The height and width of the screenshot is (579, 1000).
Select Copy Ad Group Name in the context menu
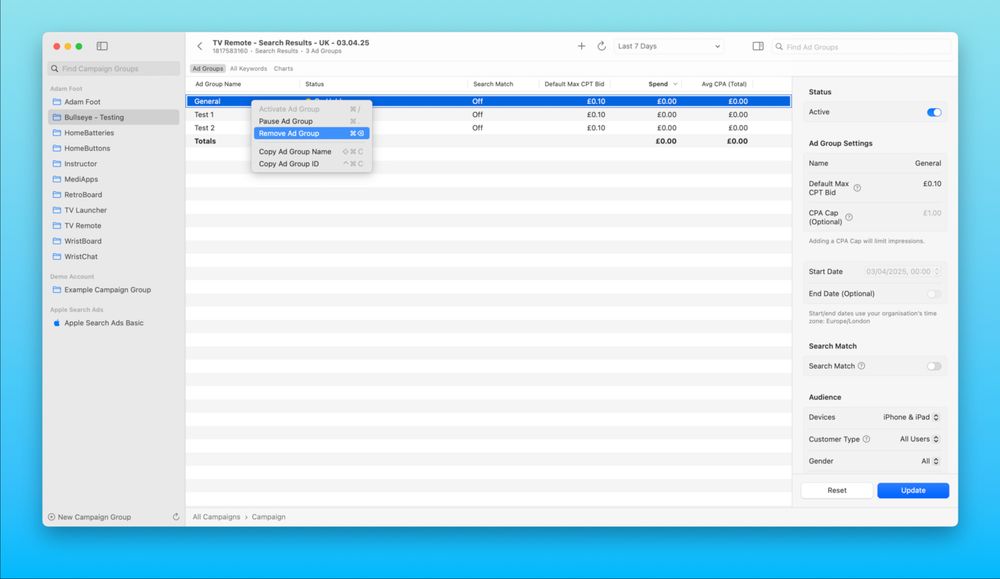coord(311,152)
